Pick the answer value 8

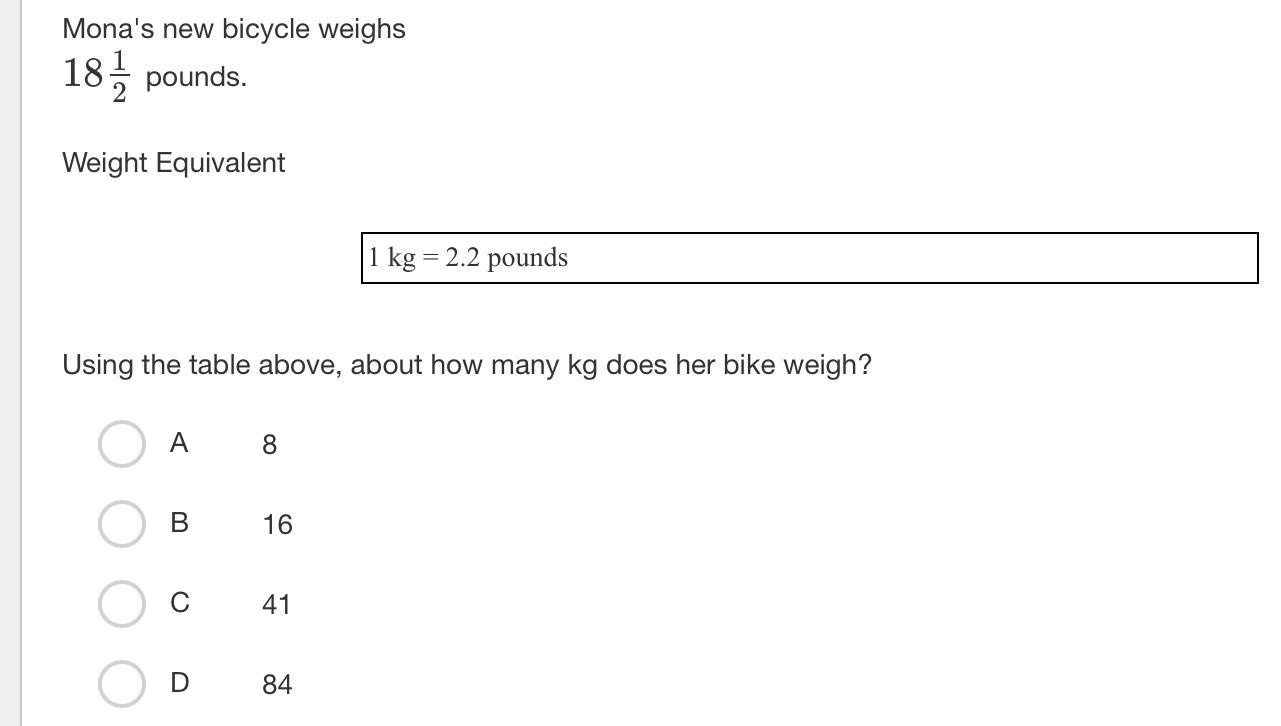(x=269, y=445)
